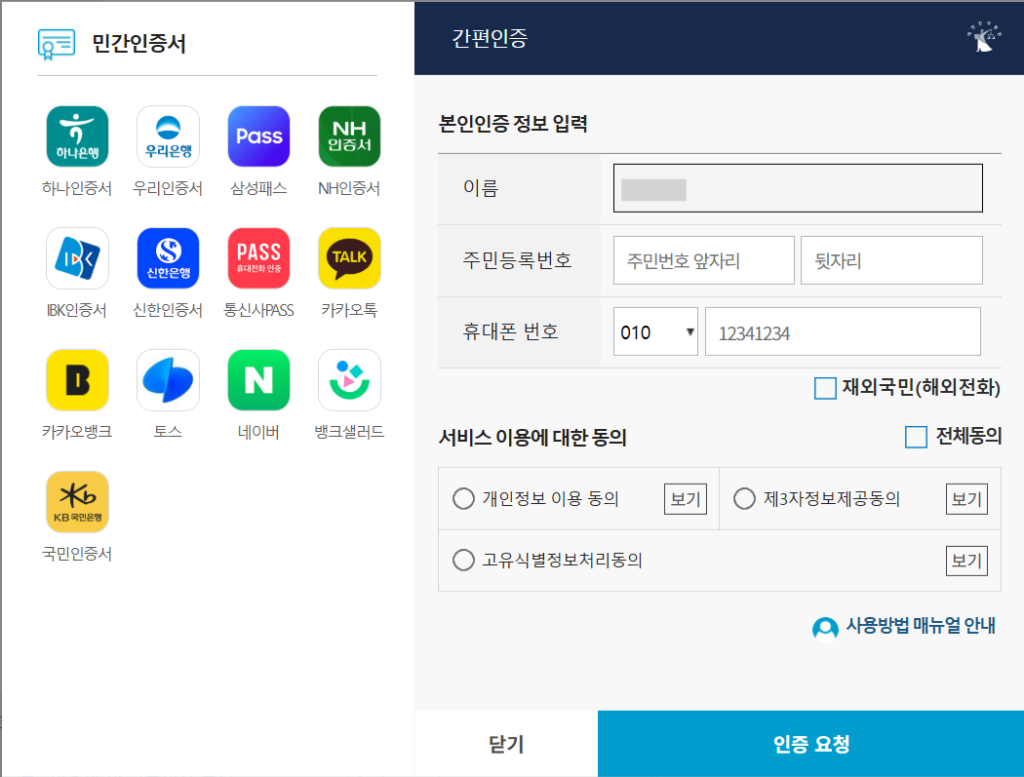The image size is (1024, 777).
Task: Click the 뒷자리 input field
Action: (x=891, y=261)
